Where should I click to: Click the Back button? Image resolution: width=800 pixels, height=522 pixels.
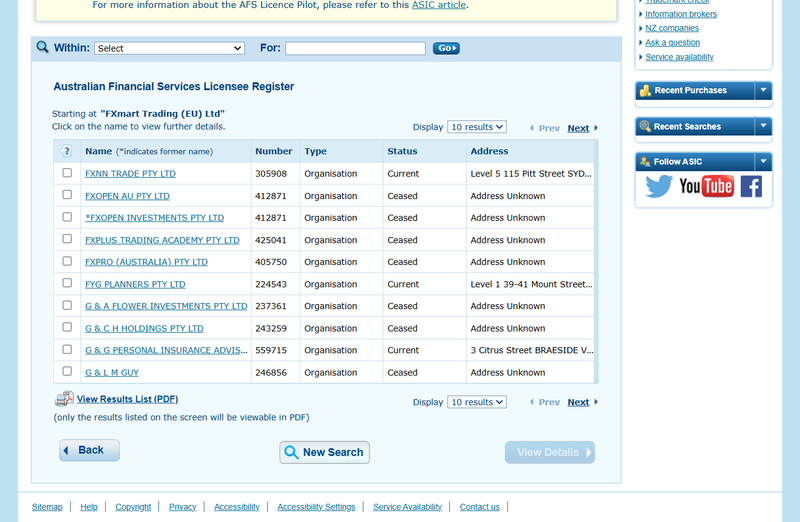(89, 450)
